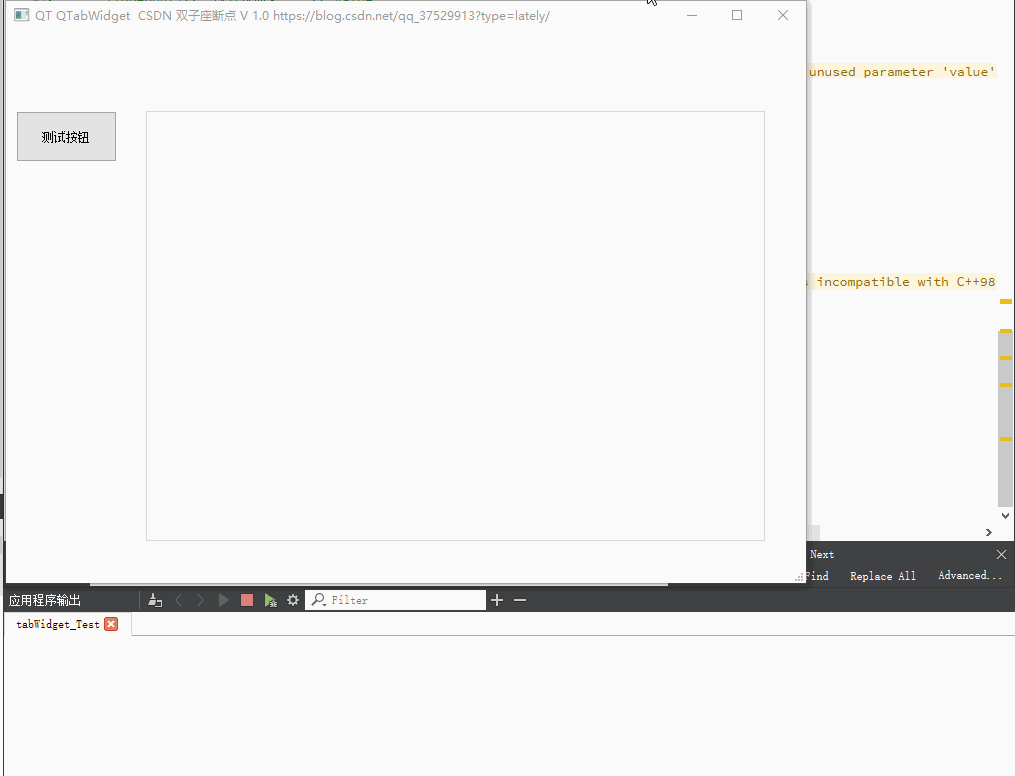Maximize the QT QTabWidget window
Screen dimensions: 1015x776
coord(737,15)
